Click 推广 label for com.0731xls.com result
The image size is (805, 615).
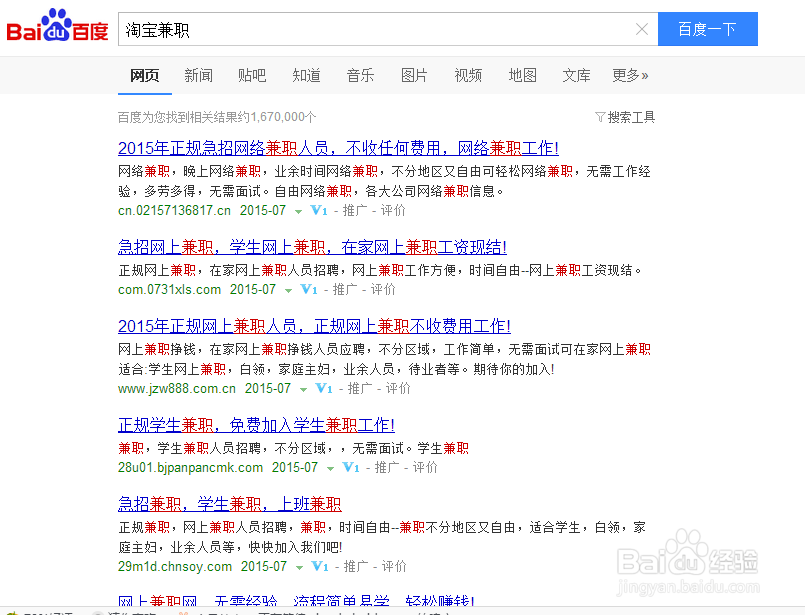tap(346, 290)
